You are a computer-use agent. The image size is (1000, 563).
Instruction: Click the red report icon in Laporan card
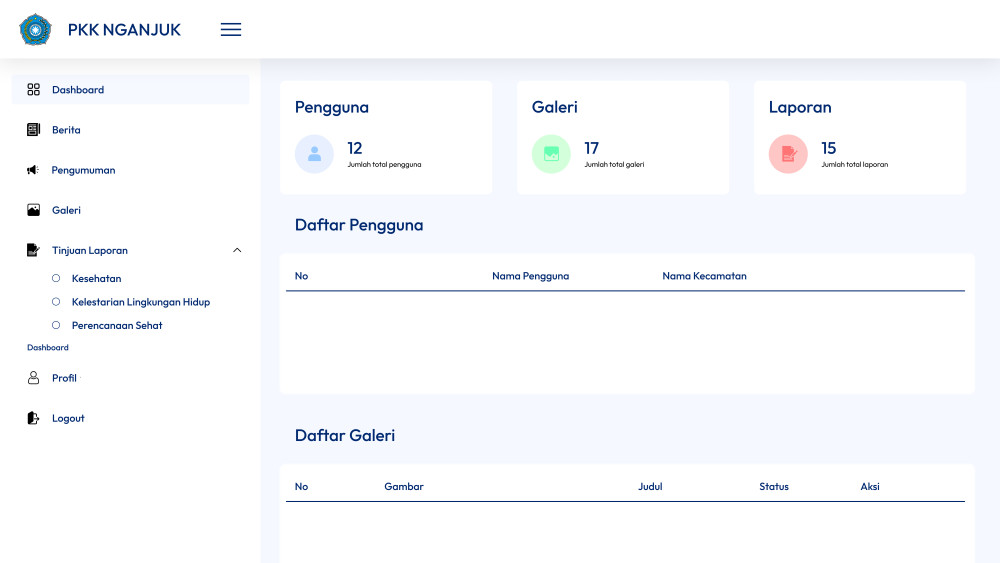pyautogui.click(x=788, y=154)
